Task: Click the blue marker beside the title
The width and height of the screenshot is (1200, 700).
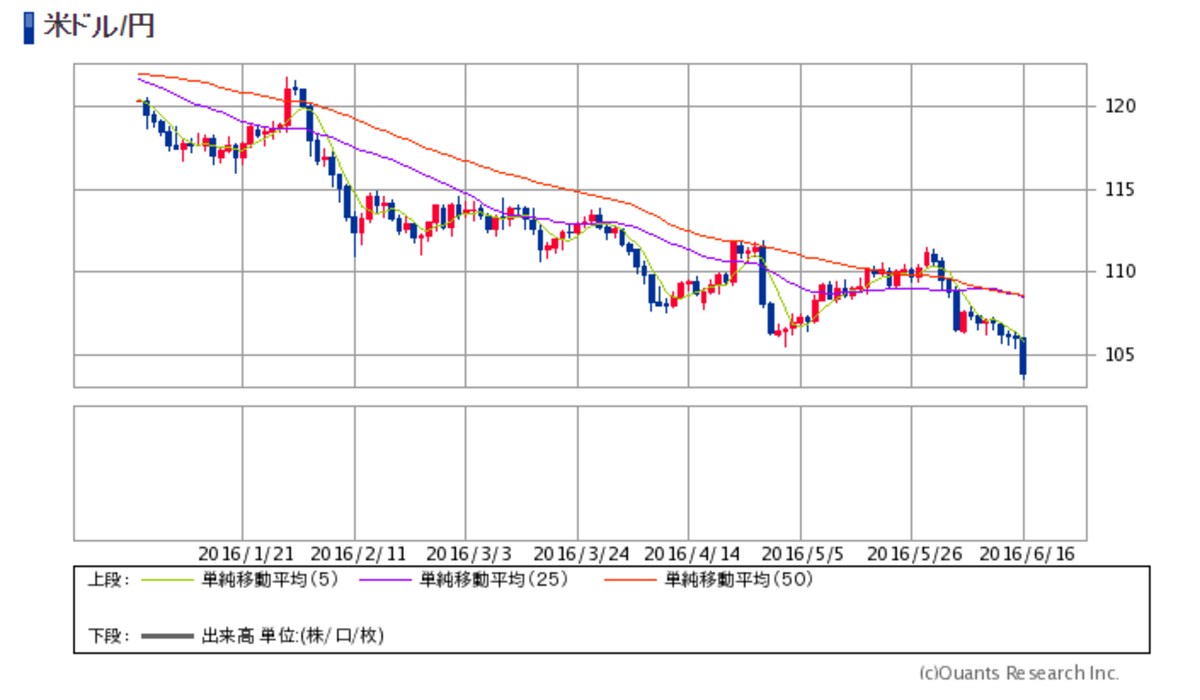Action: (28, 27)
